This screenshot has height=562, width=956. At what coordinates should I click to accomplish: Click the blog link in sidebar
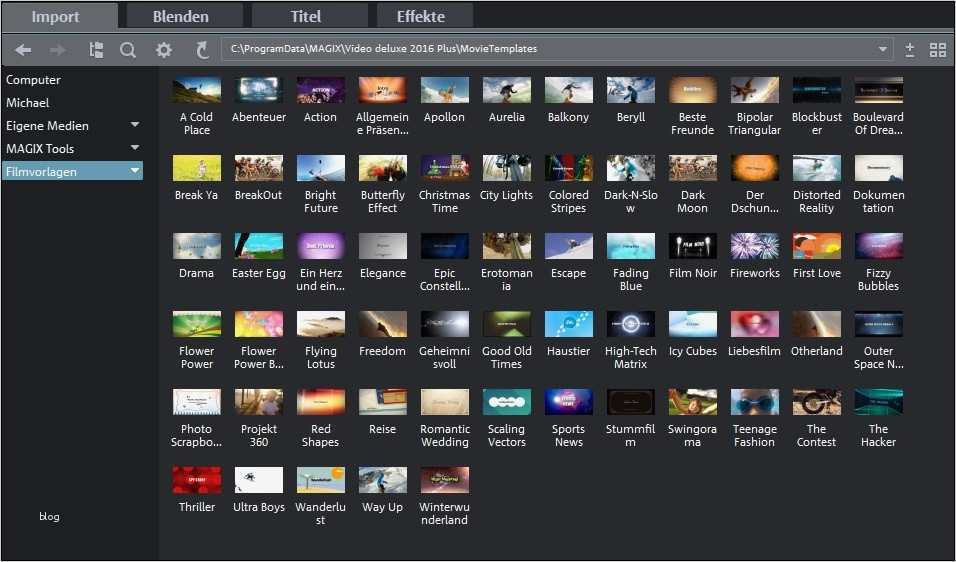49,516
